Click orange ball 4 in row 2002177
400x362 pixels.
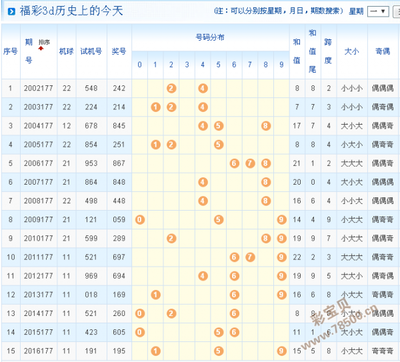click(203, 88)
